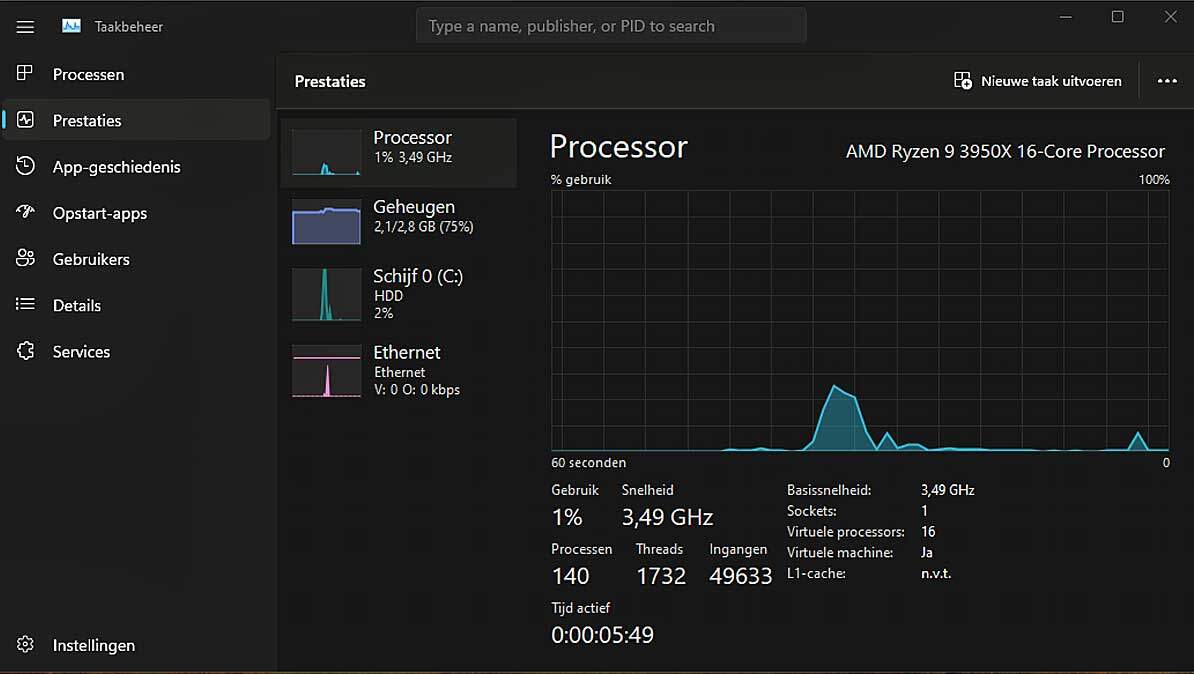1194x674 pixels.
Task: Focus the name, publisher, or PID search box
Action: [611, 26]
